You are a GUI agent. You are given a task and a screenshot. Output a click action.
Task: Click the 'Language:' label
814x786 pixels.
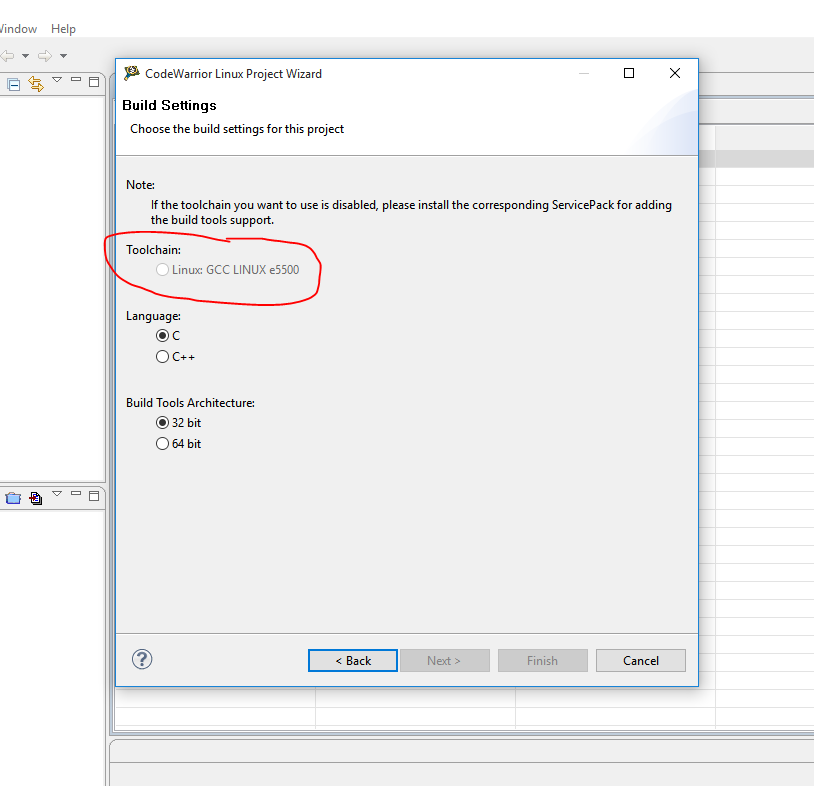click(153, 316)
